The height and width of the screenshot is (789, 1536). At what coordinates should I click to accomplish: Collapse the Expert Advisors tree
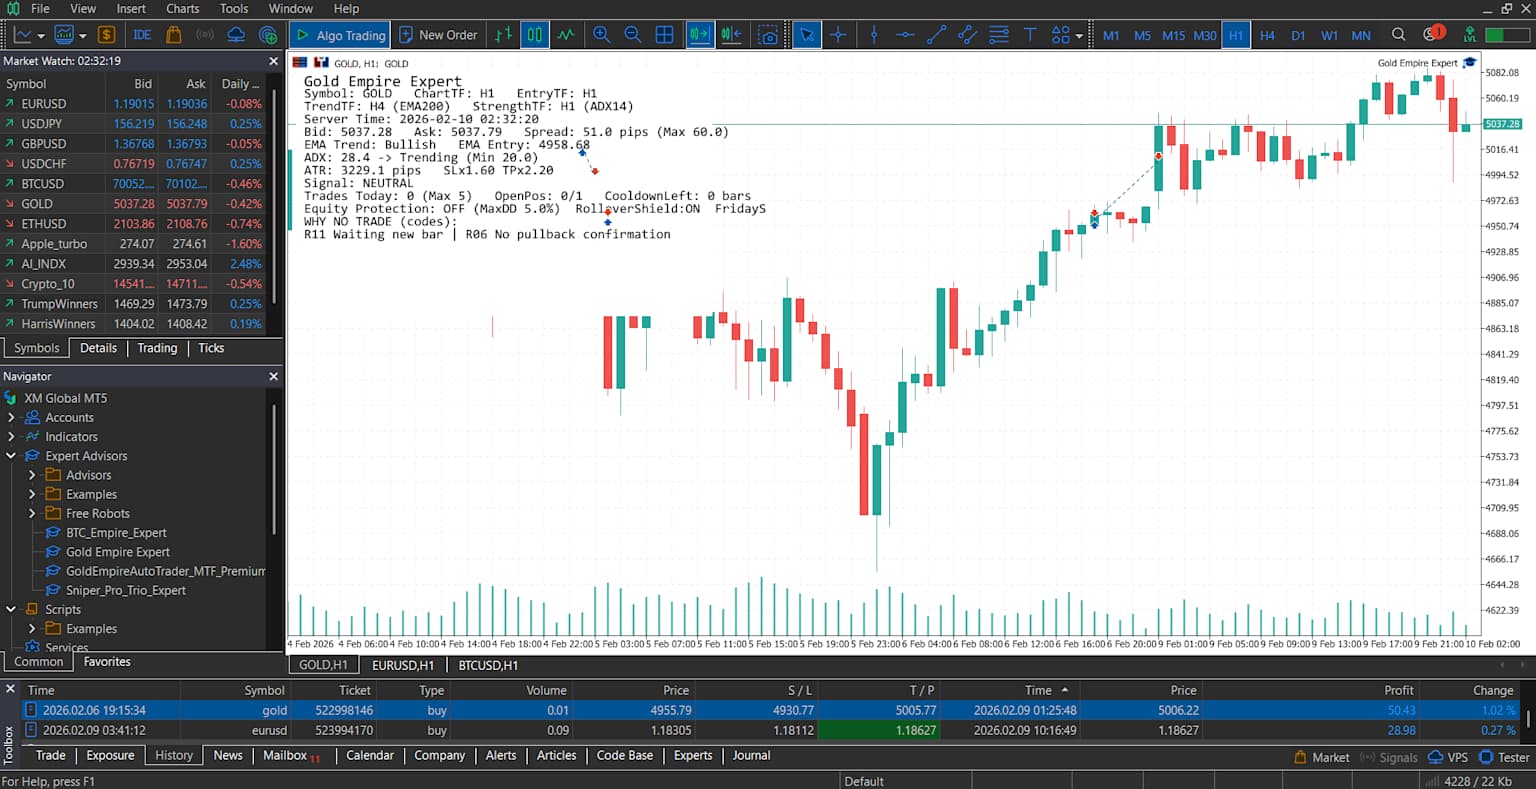coord(11,455)
